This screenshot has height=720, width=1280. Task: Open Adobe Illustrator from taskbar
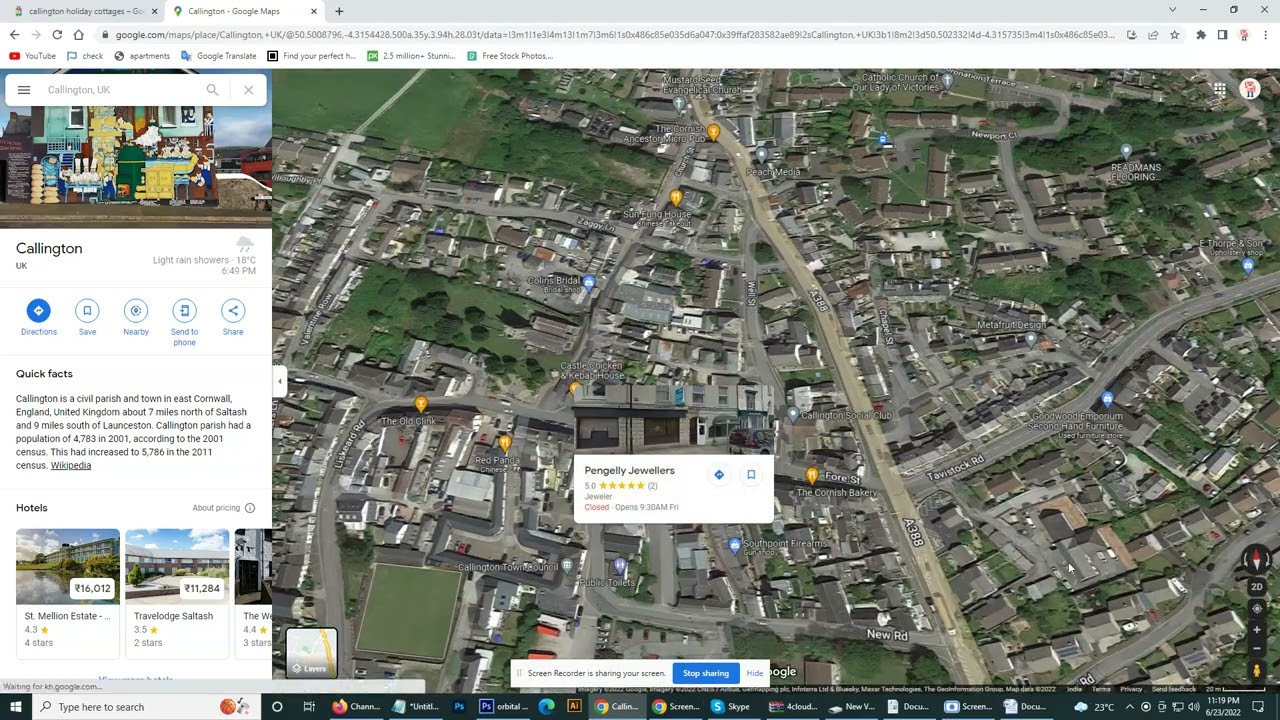574,707
